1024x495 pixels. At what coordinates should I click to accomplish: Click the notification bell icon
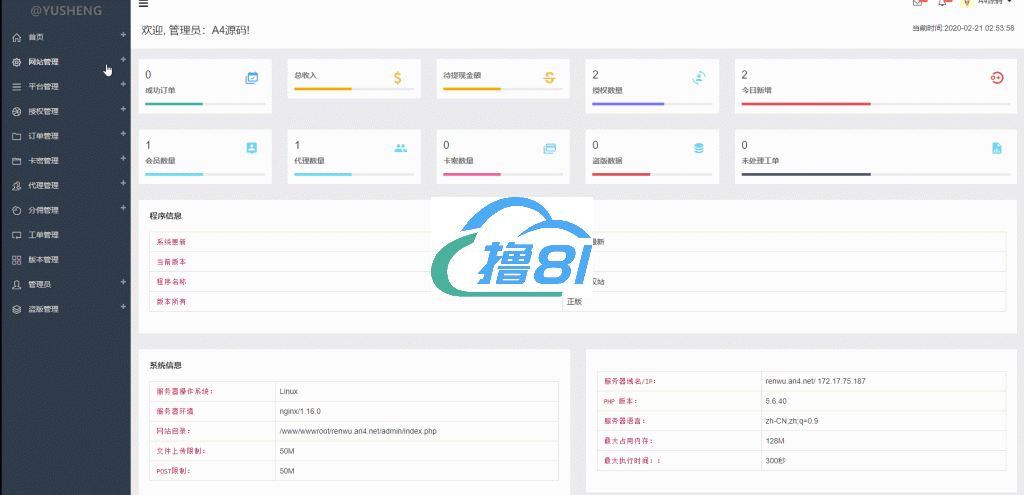click(942, 3)
